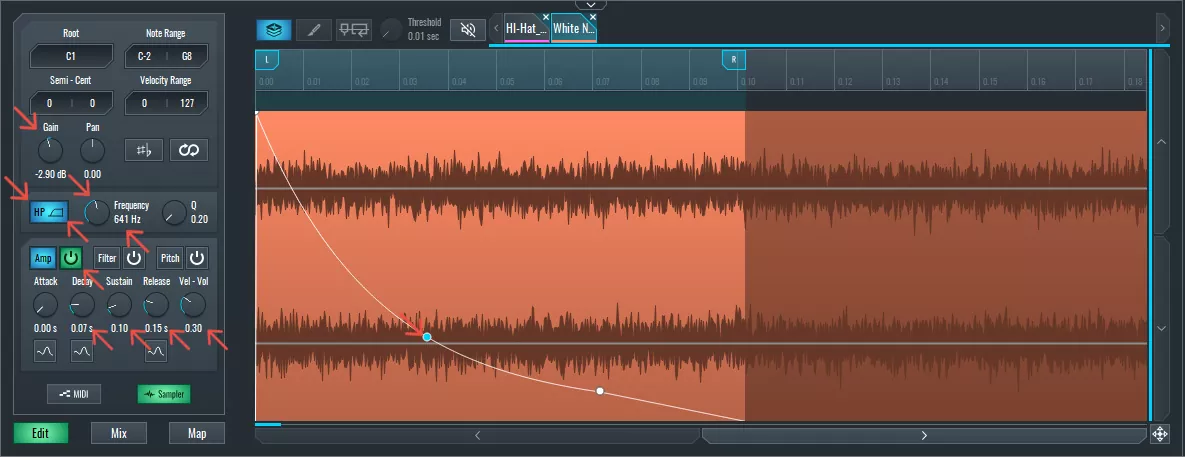Click the blue envelope control point
1185x457 pixels.
(427, 337)
